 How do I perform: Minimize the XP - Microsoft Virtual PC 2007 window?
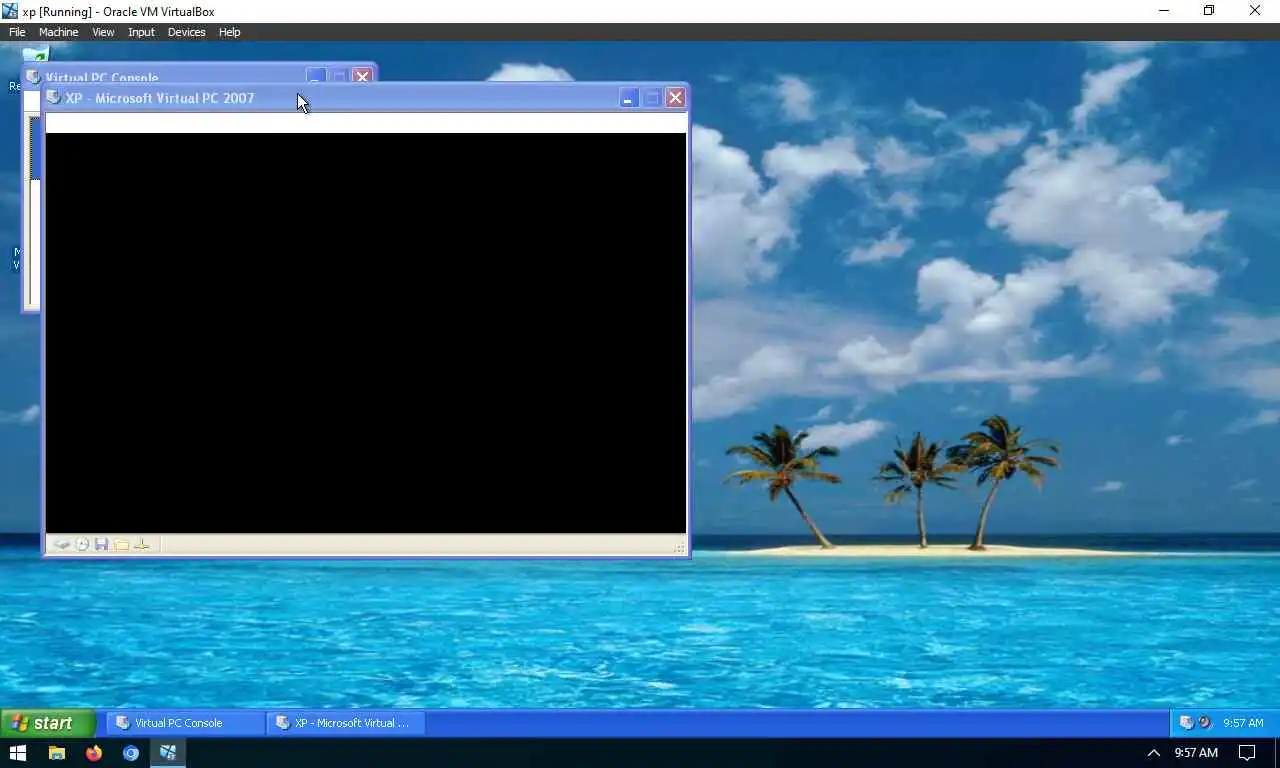point(629,98)
